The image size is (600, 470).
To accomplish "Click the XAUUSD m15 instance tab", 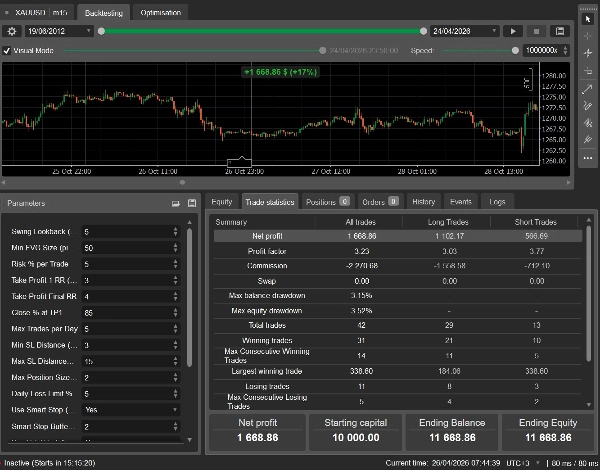I will (37, 13).
